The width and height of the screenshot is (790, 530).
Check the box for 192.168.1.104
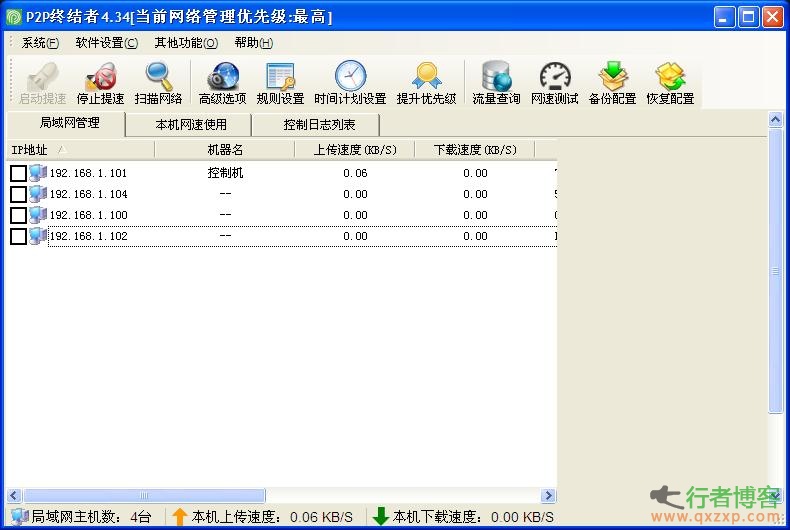(18, 194)
